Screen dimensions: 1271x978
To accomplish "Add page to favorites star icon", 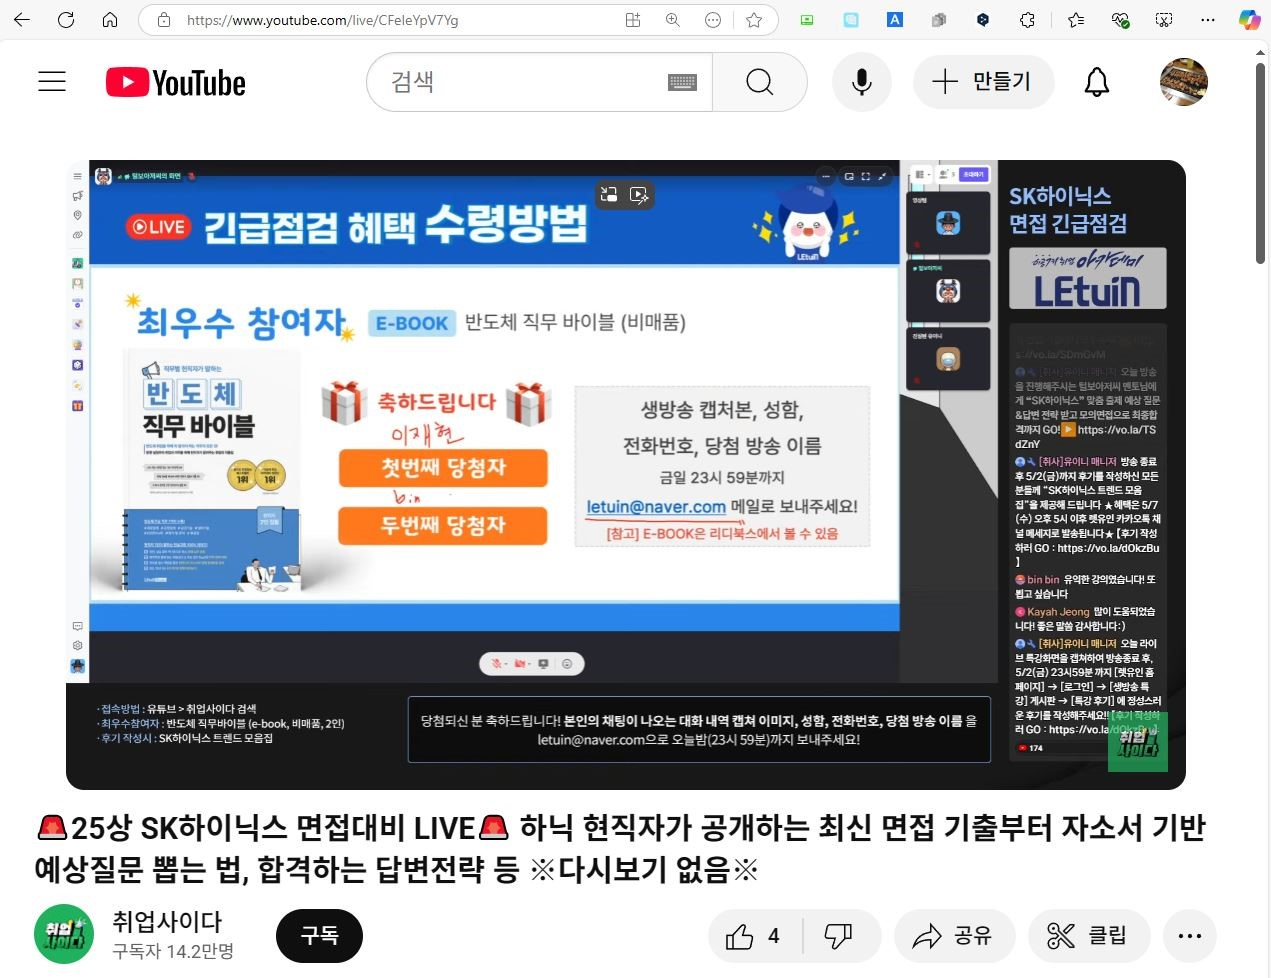I will coord(754,20).
